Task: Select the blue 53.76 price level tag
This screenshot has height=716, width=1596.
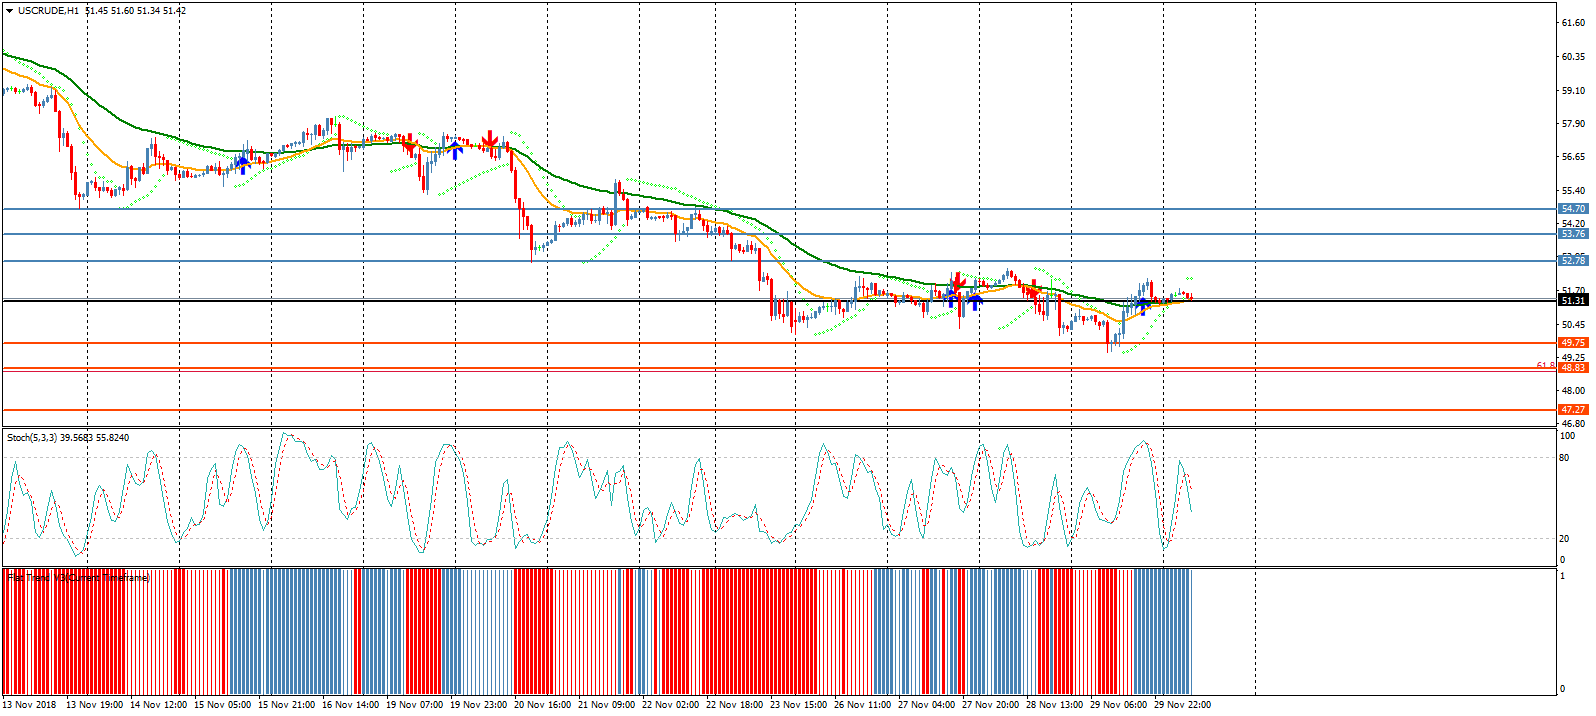Action: point(1573,234)
